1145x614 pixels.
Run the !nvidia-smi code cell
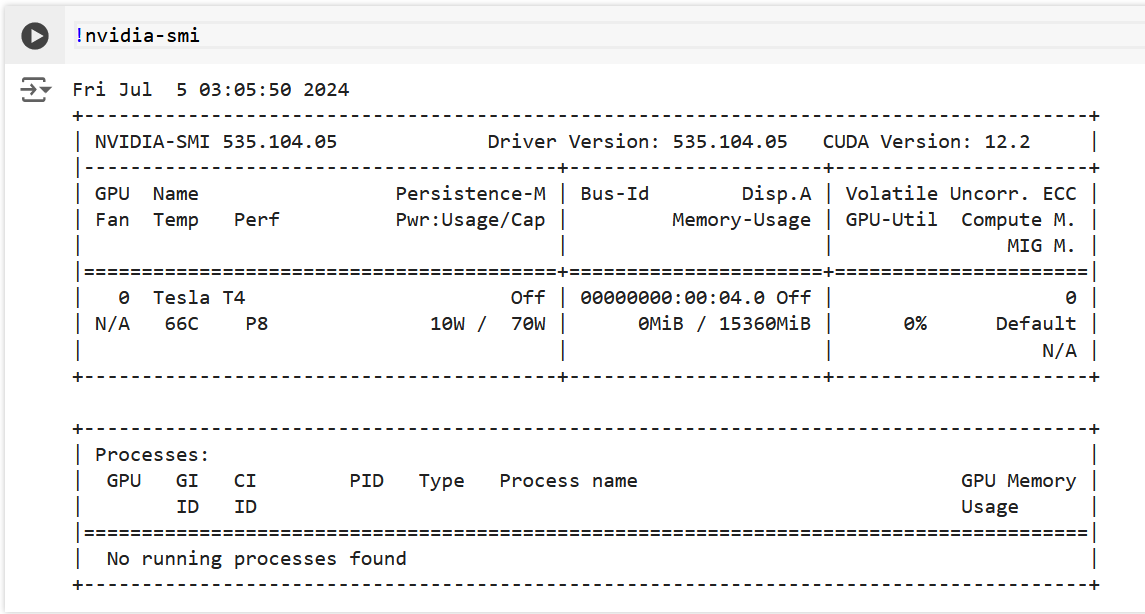click(35, 34)
